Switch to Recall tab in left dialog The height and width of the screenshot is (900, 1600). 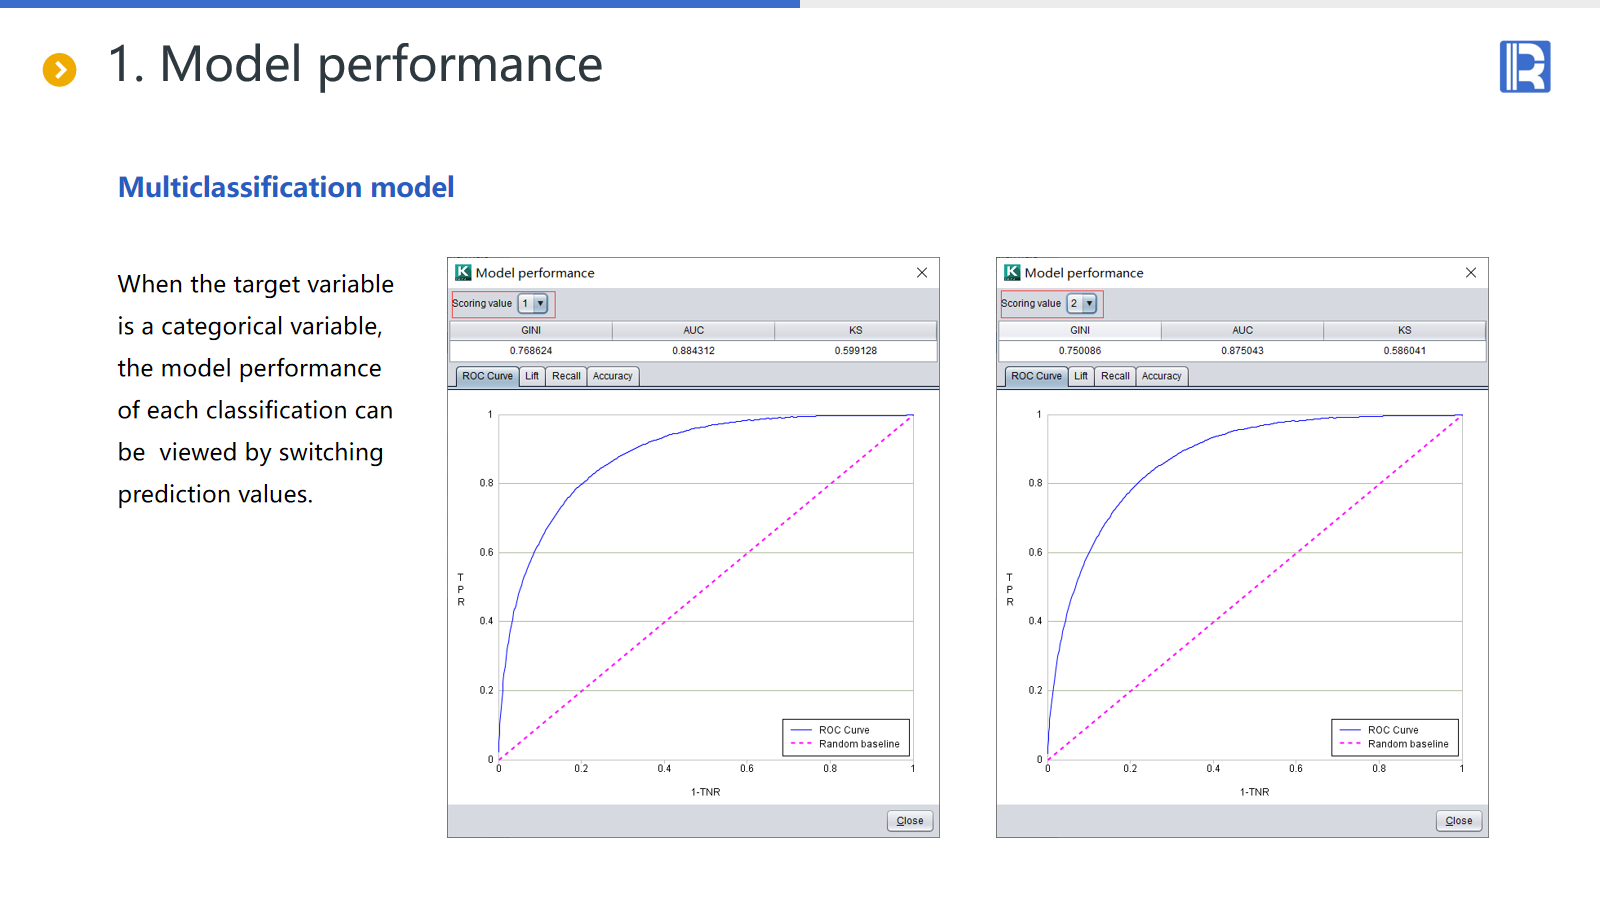click(x=566, y=376)
